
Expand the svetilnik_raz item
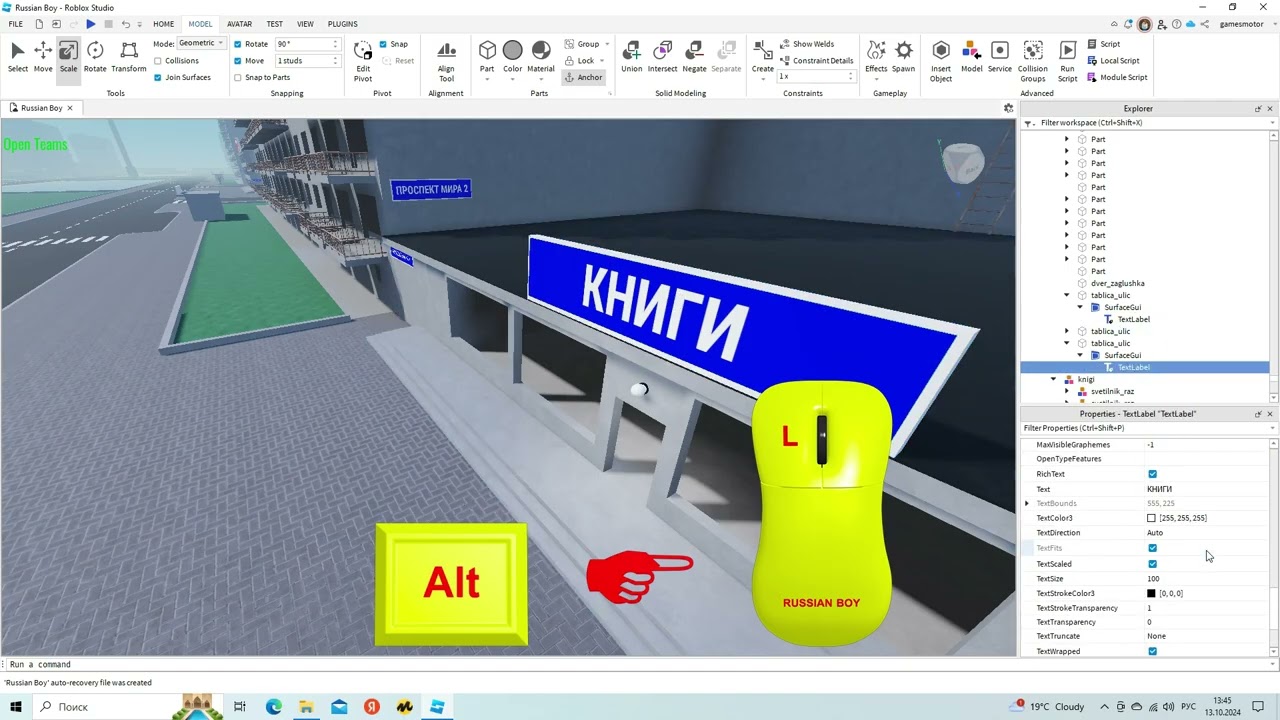1066,391
